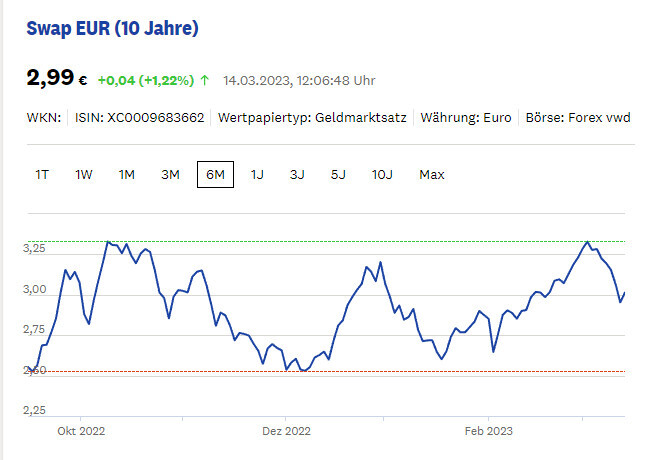Choose the 1M chart period
Screen dimensions: 656x460
pos(127,175)
